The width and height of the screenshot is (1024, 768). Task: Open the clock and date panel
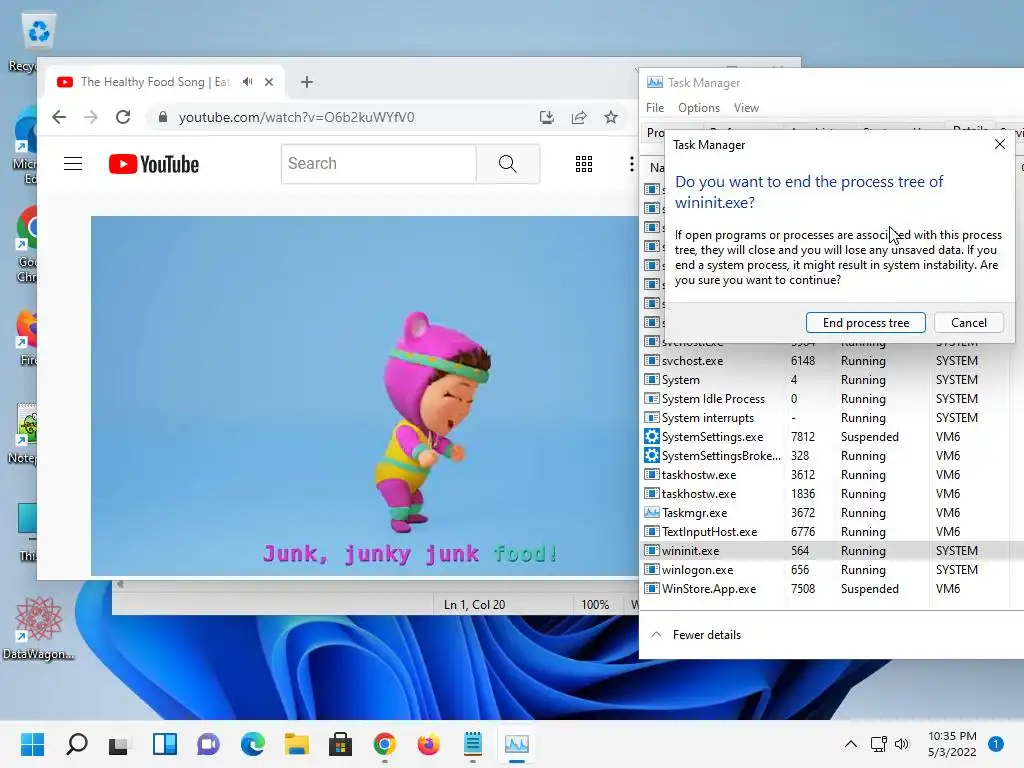952,744
